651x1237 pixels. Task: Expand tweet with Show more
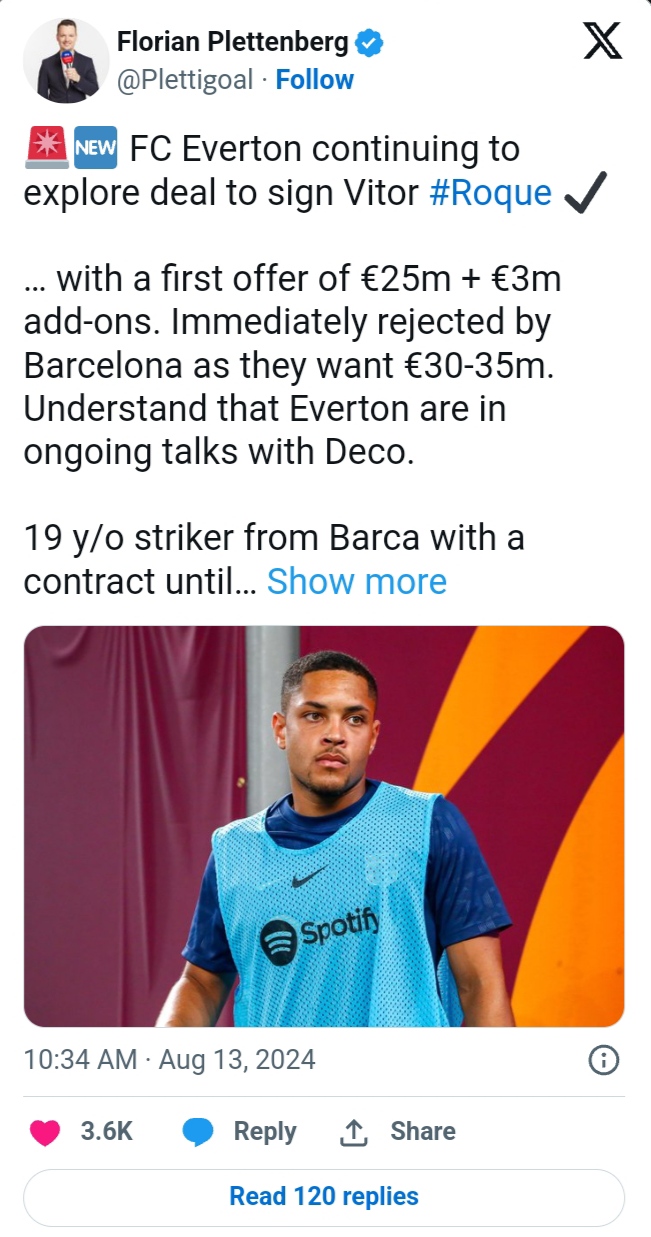click(x=356, y=581)
